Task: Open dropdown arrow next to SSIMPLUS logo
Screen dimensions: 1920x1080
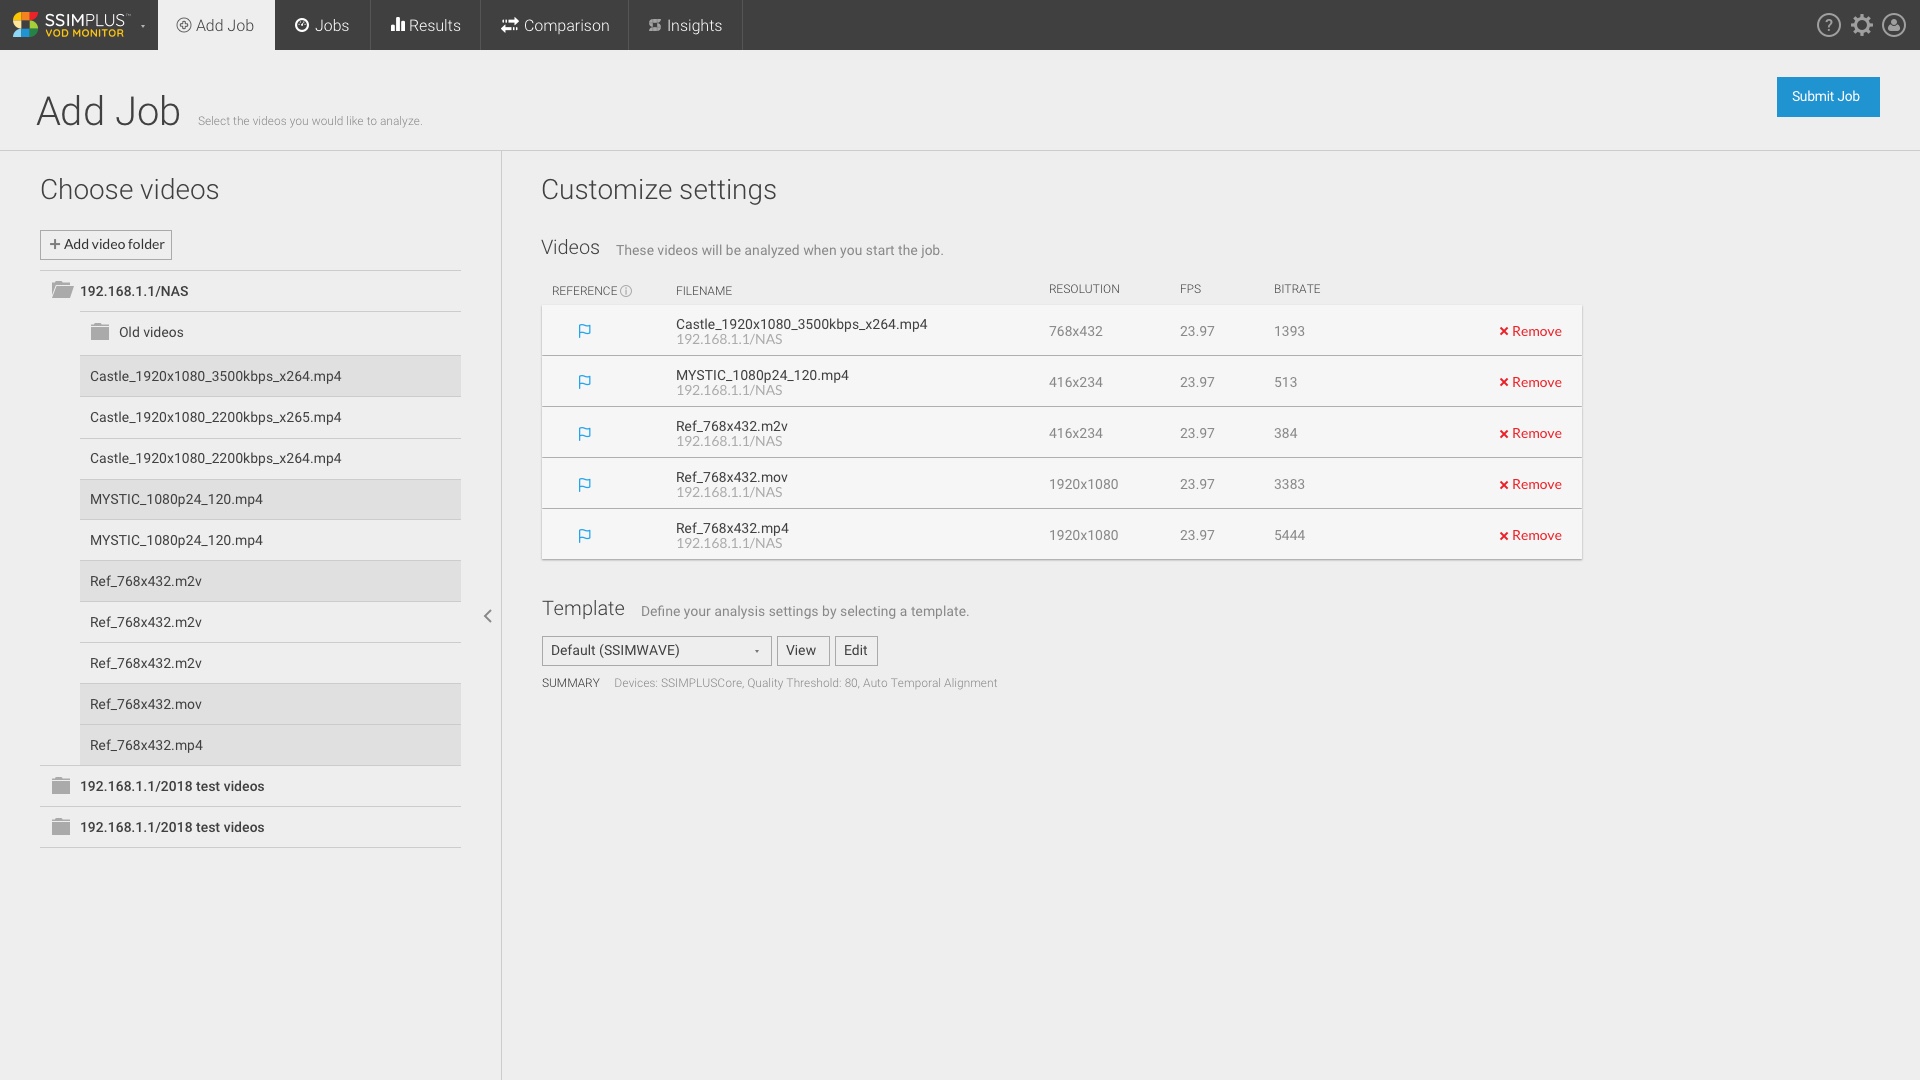Action: (x=143, y=26)
